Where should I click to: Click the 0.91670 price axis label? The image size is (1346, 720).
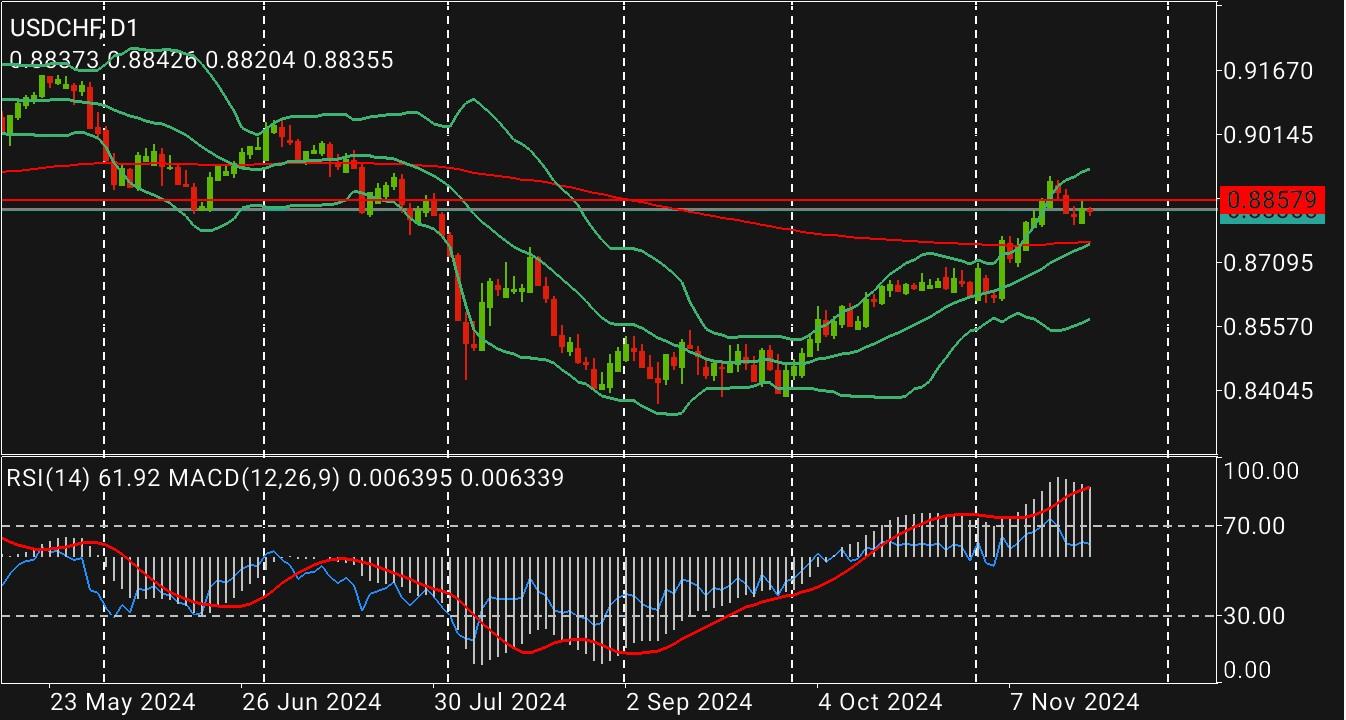pos(1267,71)
